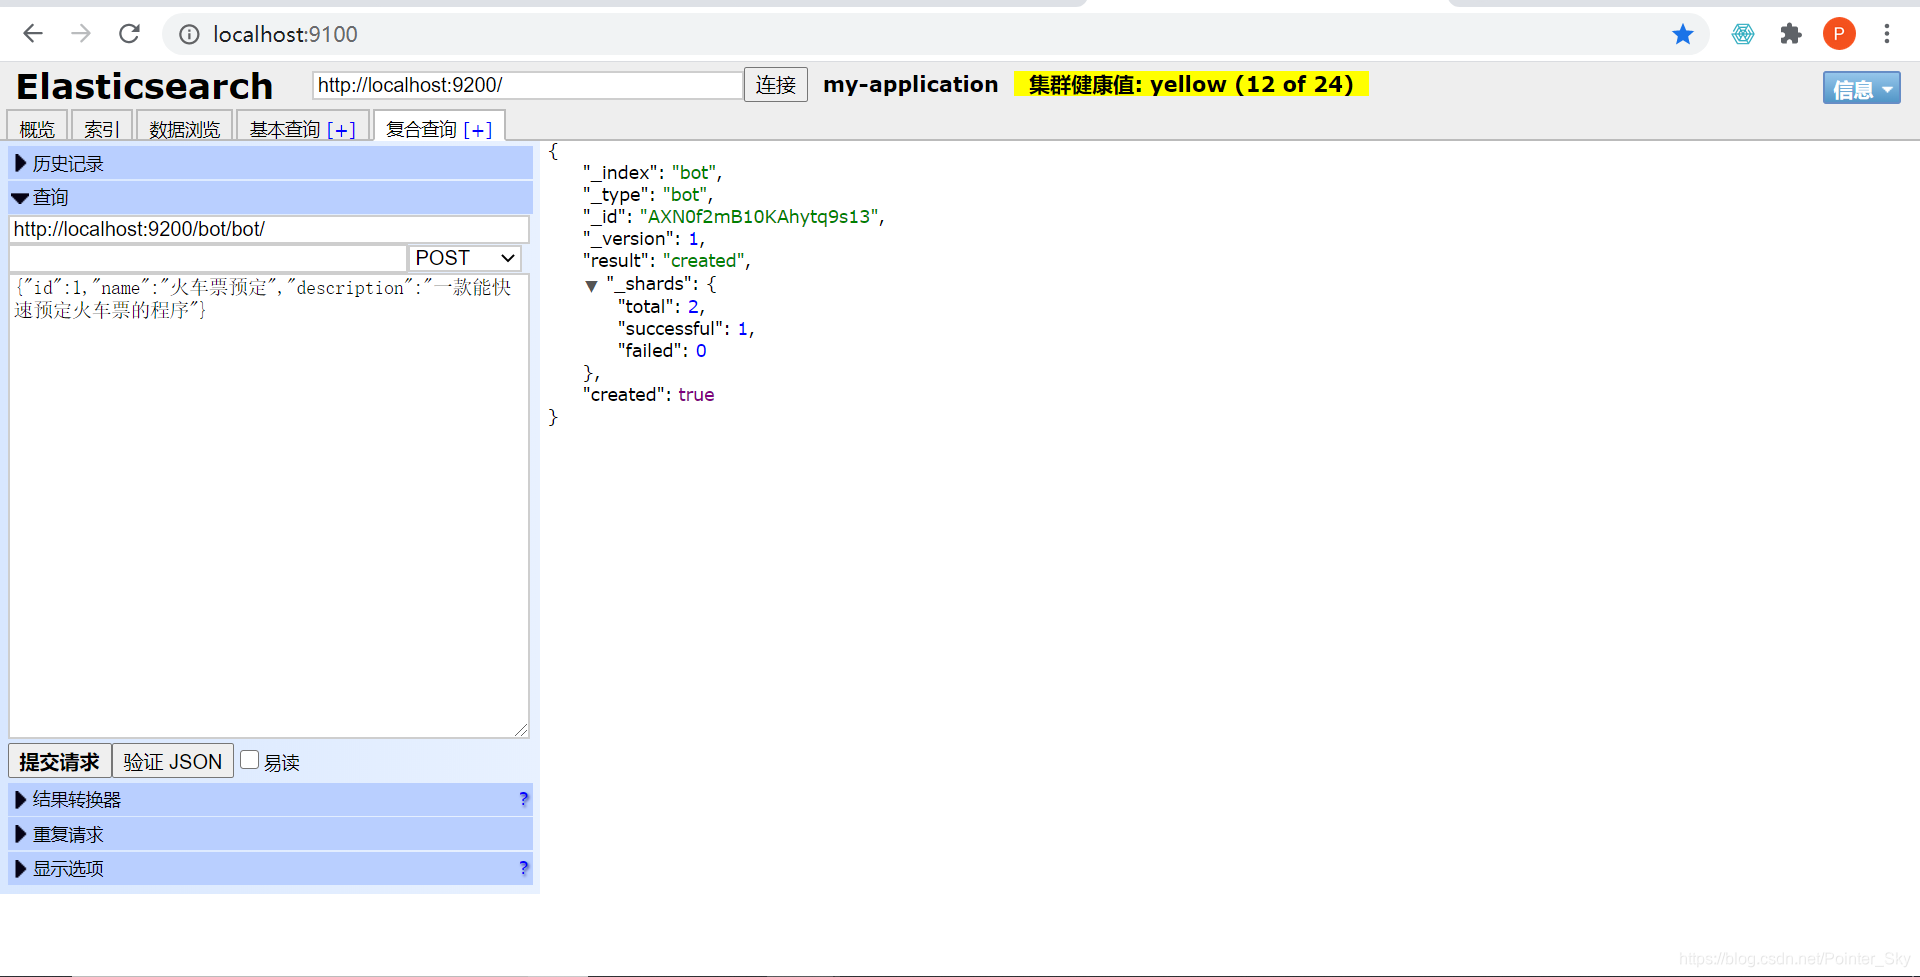Viewport: 1920px width, 977px height.
Task: Open the Extensions puzzle menu
Action: point(1791,34)
